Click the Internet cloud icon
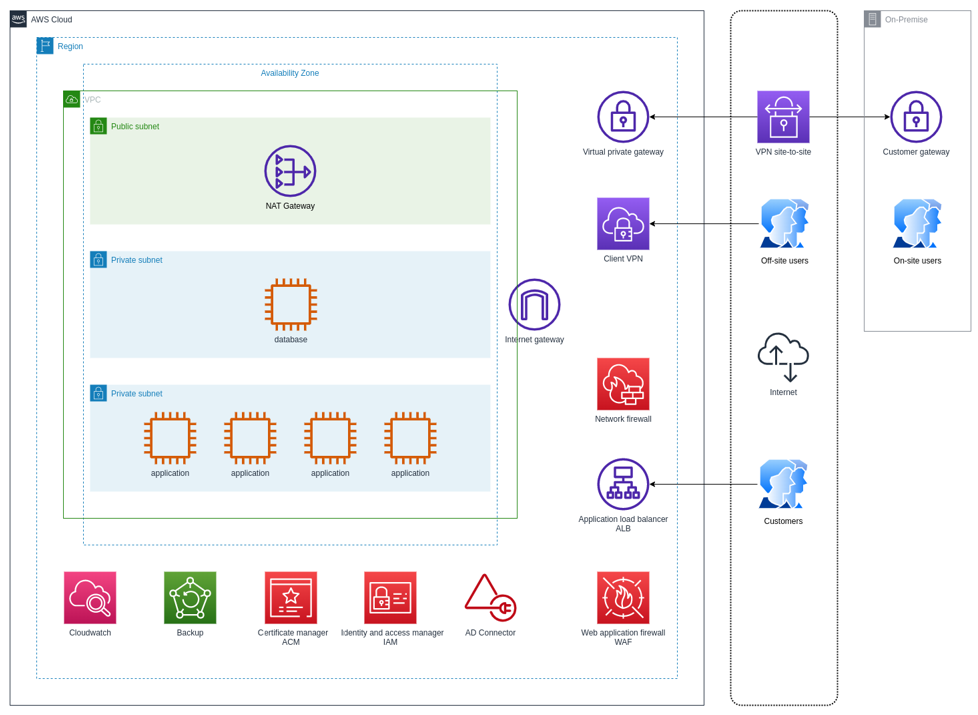The height and width of the screenshot is (715, 978). [x=783, y=358]
